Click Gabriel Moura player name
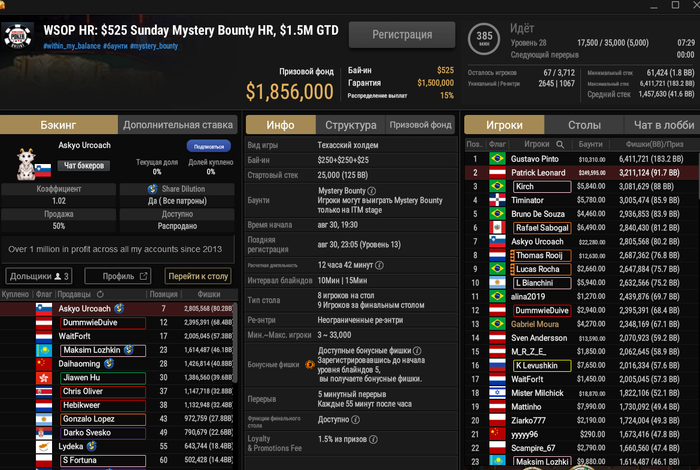The height and width of the screenshot is (470, 700). [x=534, y=324]
